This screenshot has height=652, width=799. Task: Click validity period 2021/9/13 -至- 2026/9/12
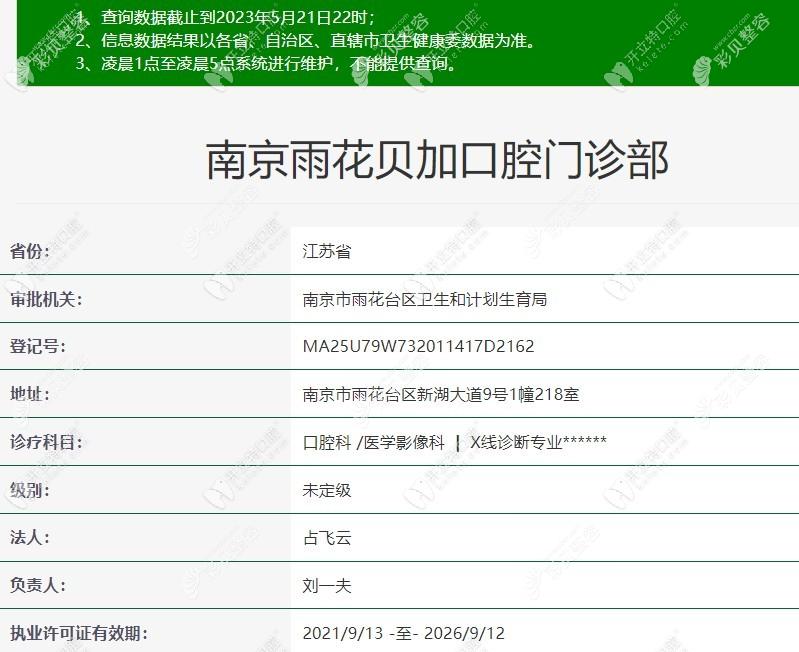[x=404, y=633]
